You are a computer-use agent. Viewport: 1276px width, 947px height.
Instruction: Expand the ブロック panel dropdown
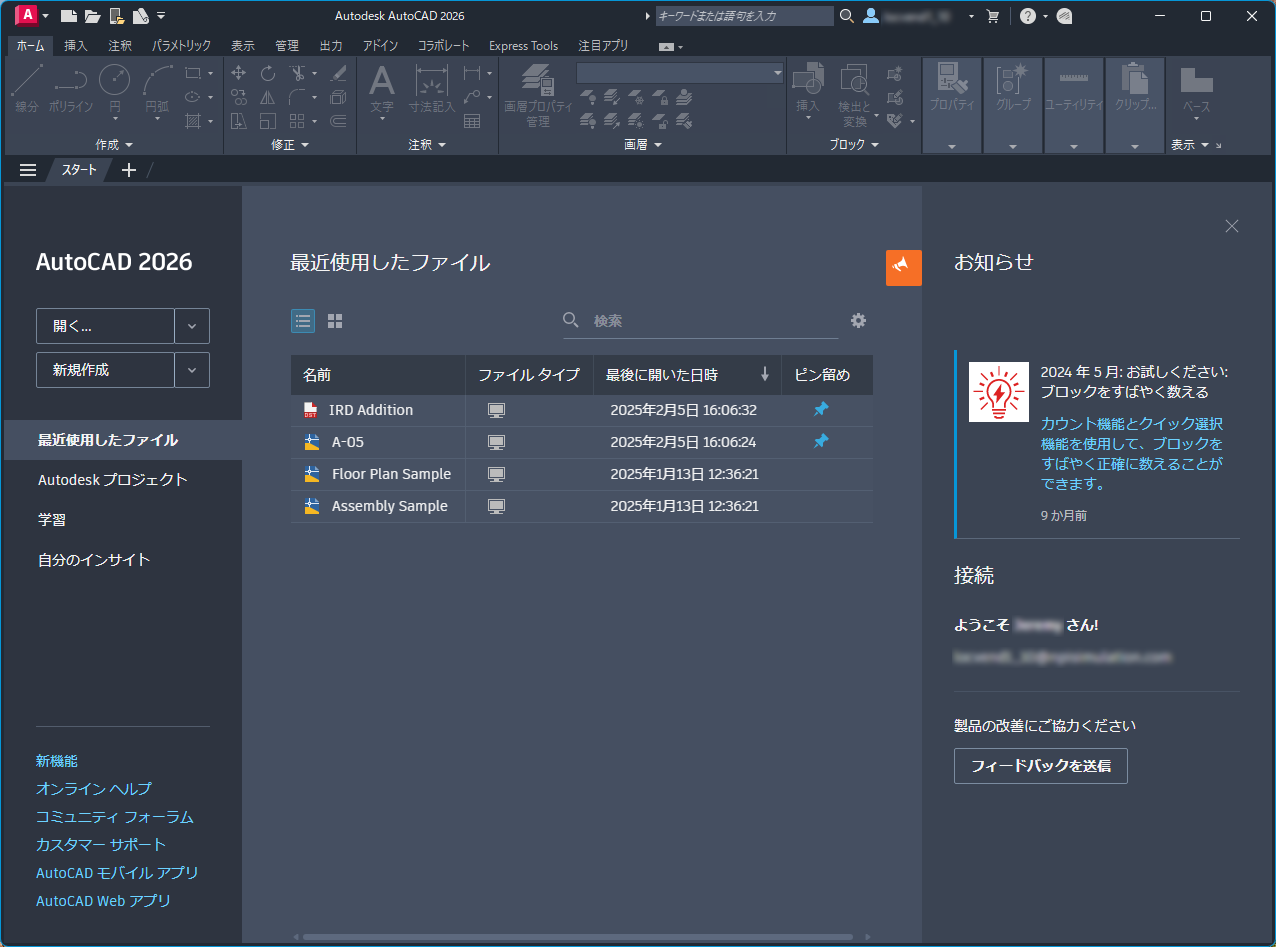(x=854, y=145)
